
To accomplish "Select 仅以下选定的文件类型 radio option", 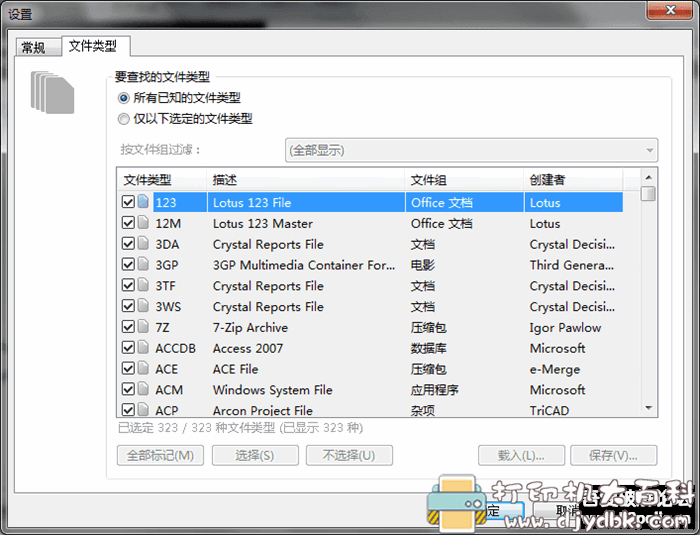I will 123,119.
